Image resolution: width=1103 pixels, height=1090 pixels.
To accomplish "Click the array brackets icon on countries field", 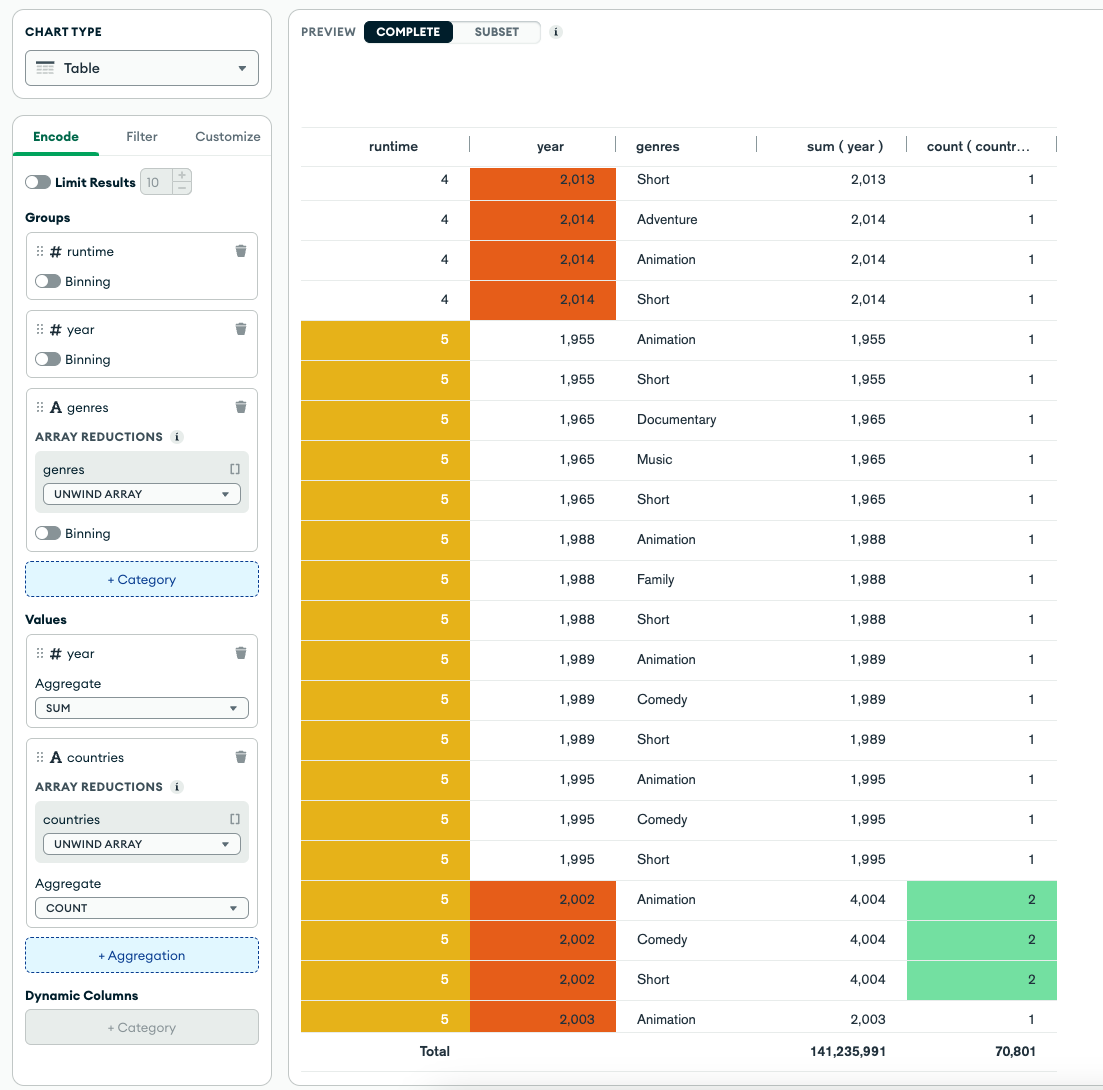I will pos(236,818).
